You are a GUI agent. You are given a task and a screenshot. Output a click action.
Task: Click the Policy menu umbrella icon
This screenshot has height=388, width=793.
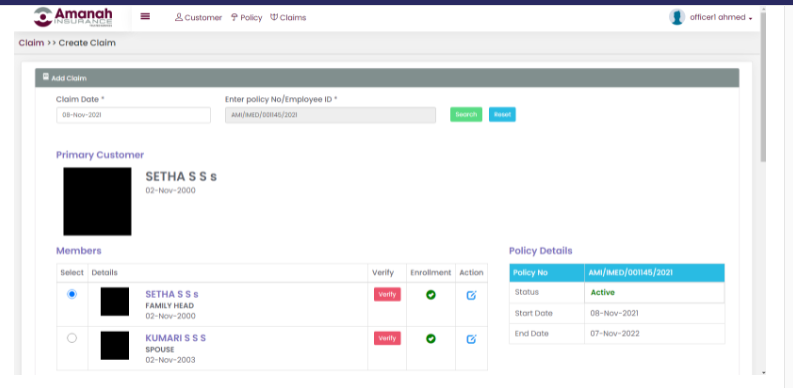(234, 17)
